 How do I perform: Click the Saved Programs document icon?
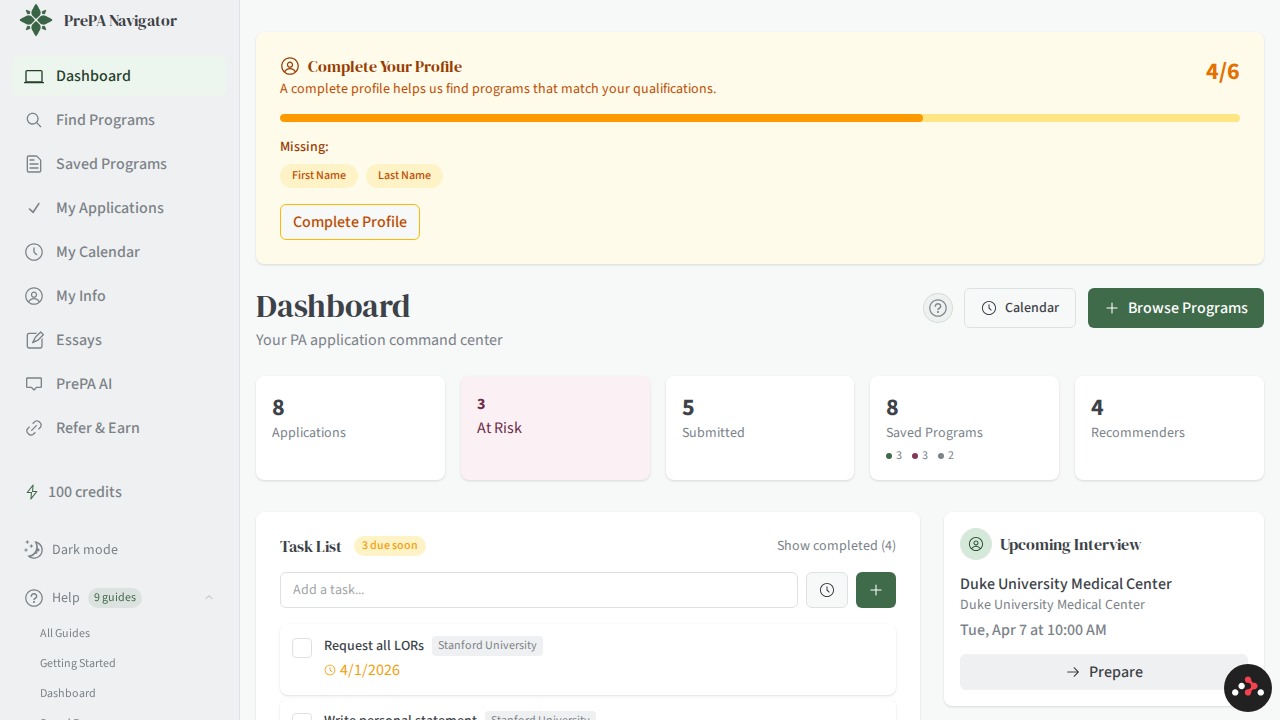(x=34, y=164)
